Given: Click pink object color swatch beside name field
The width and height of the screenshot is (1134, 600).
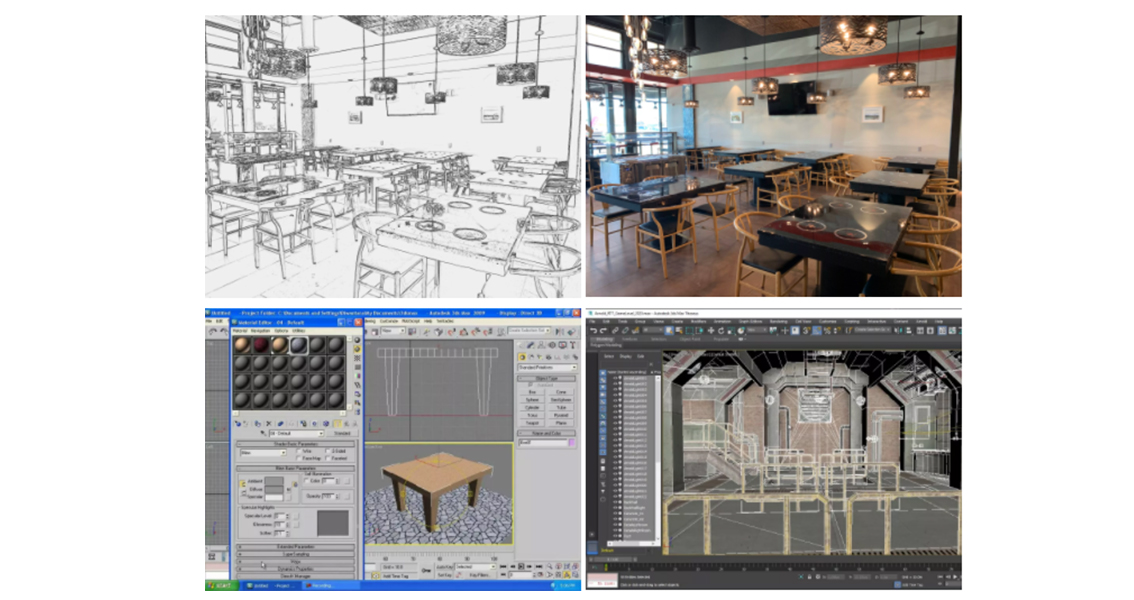Looking at the screenshot, I should click(572, 442).
